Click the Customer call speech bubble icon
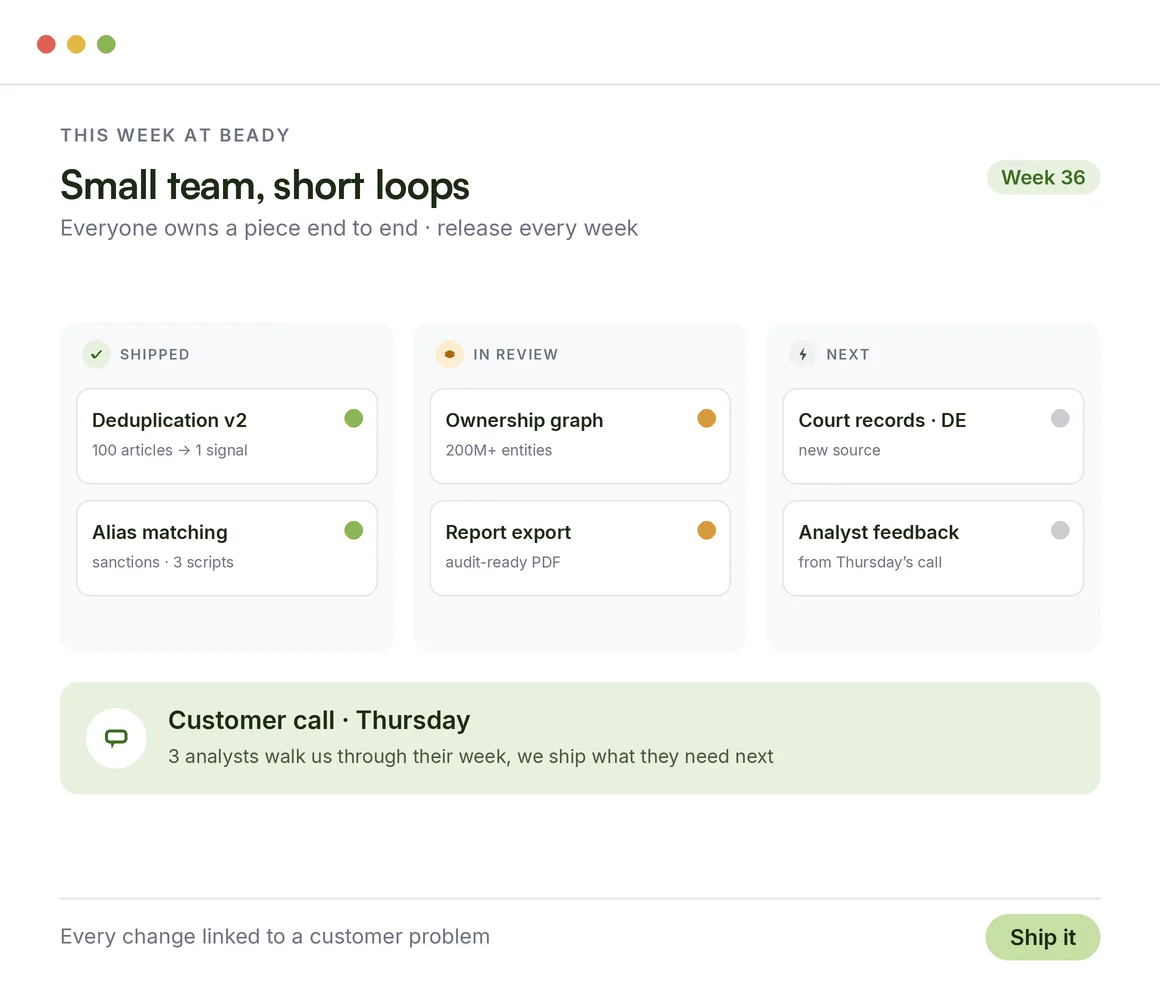1160x1000 pixels. coord(116,738)
